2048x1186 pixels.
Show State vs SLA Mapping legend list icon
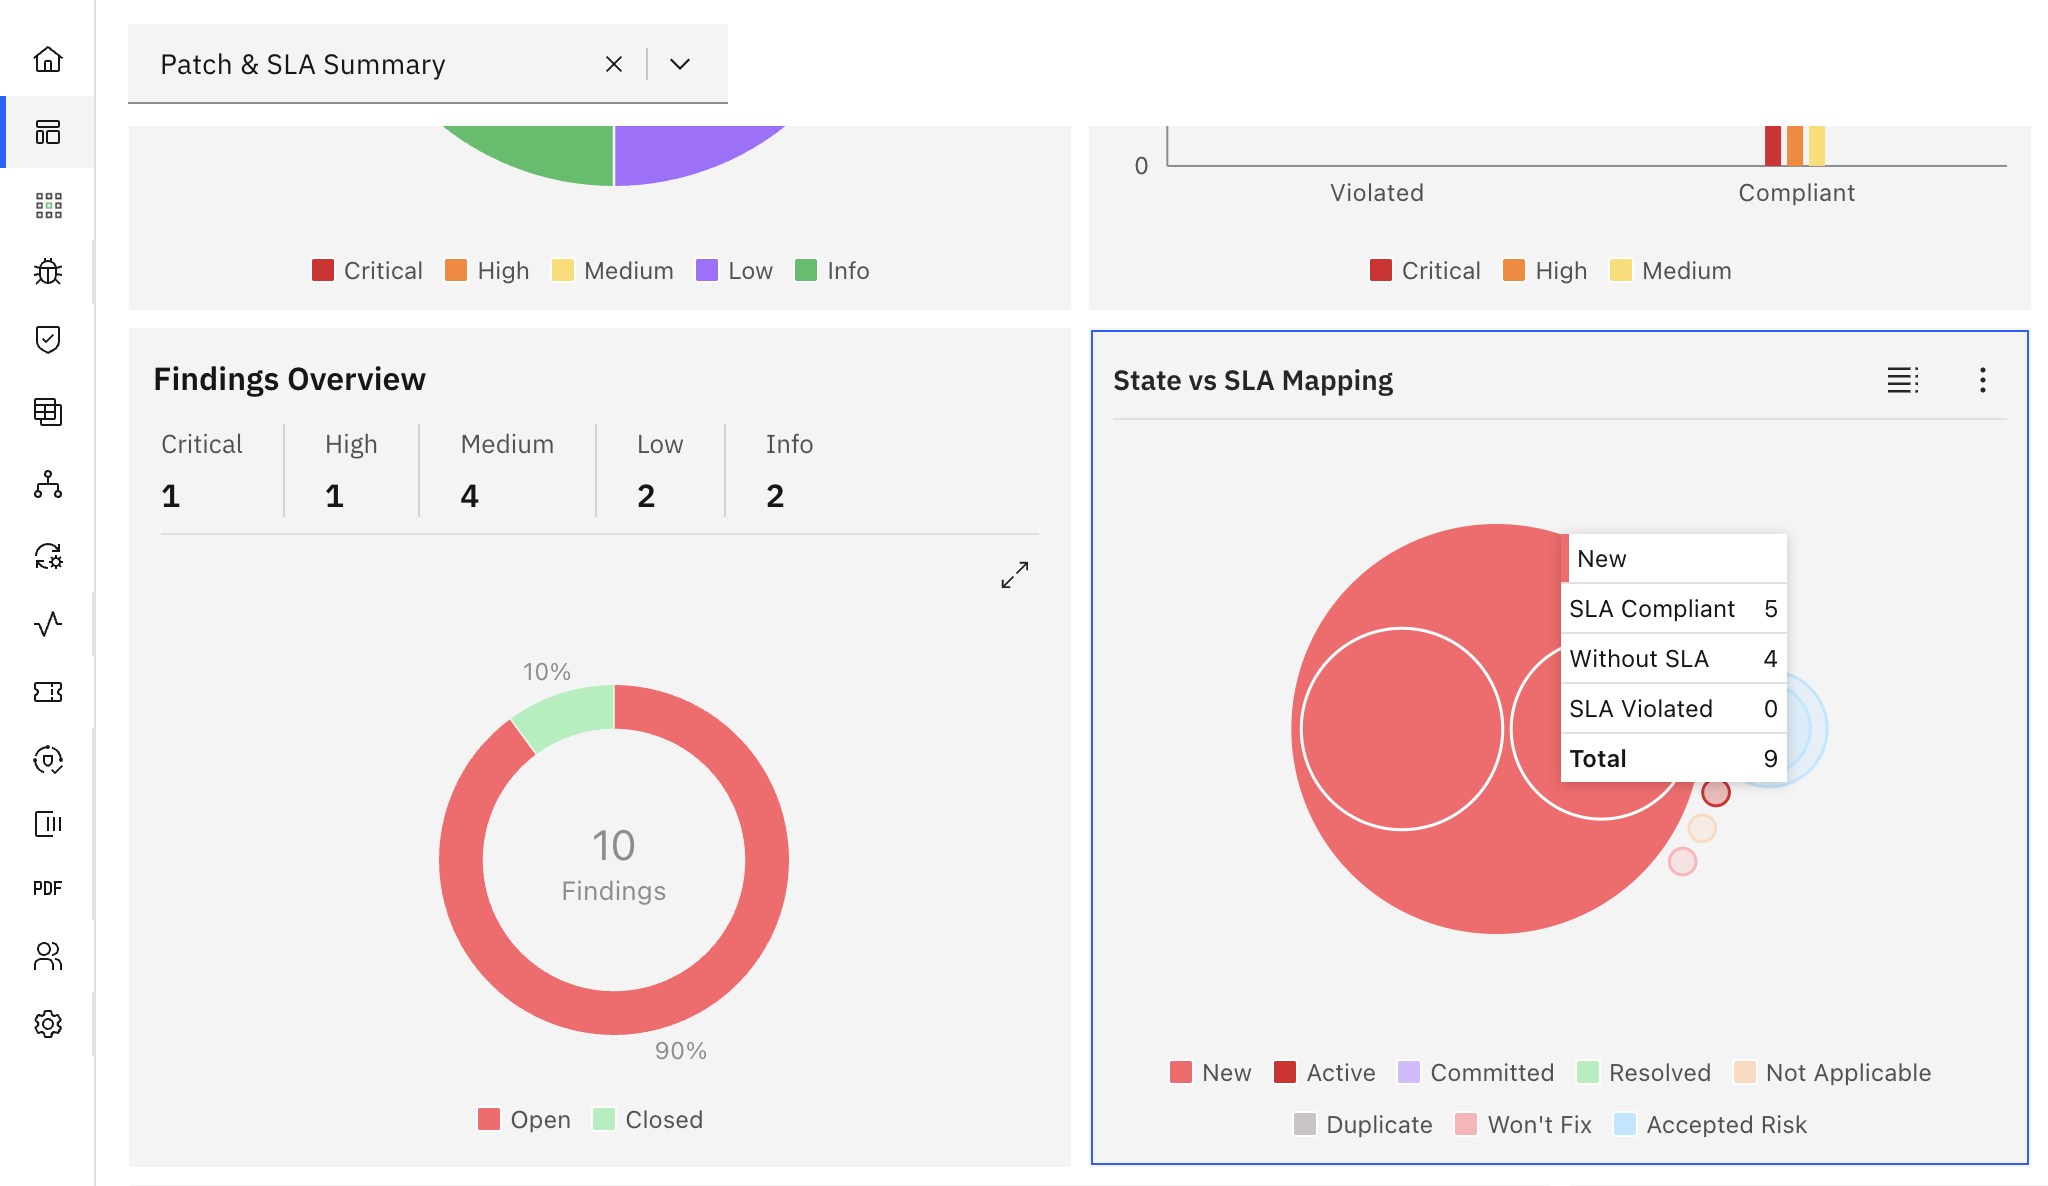[1902, 380]
